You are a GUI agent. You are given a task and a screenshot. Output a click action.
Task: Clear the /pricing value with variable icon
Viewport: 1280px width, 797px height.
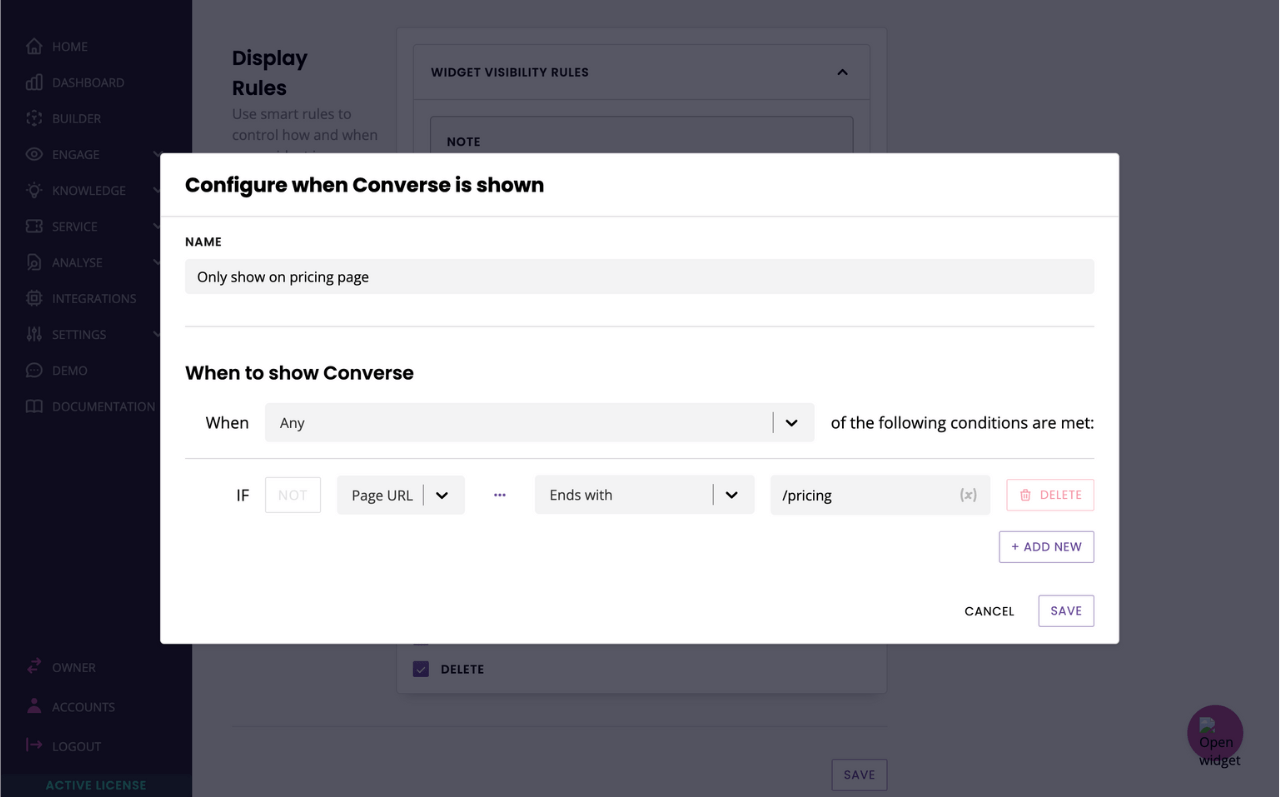(x=967, y=495)
